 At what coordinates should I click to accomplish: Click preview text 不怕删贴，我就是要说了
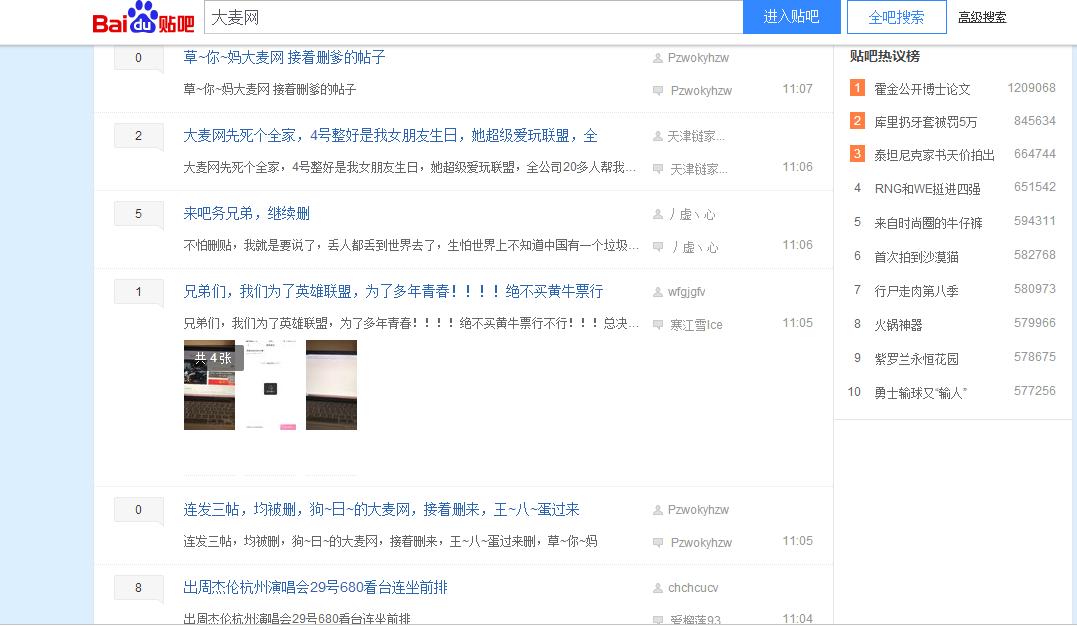point(411,245)
